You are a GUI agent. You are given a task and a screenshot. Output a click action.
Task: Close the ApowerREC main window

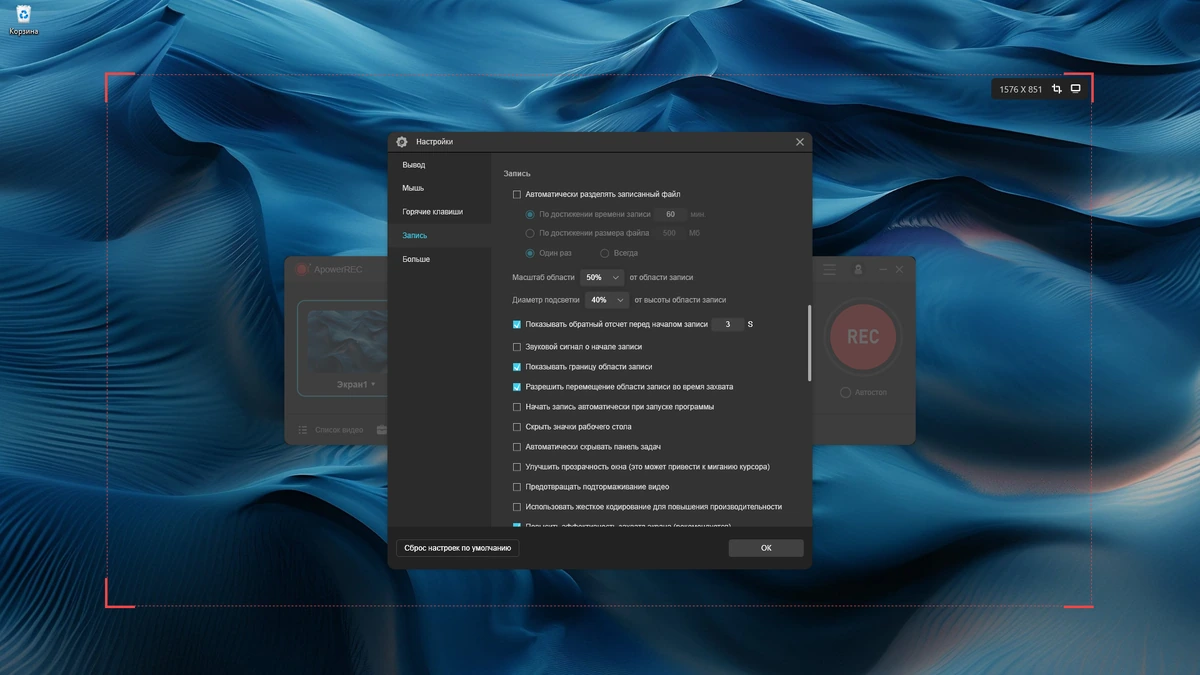tap(899, 270)
